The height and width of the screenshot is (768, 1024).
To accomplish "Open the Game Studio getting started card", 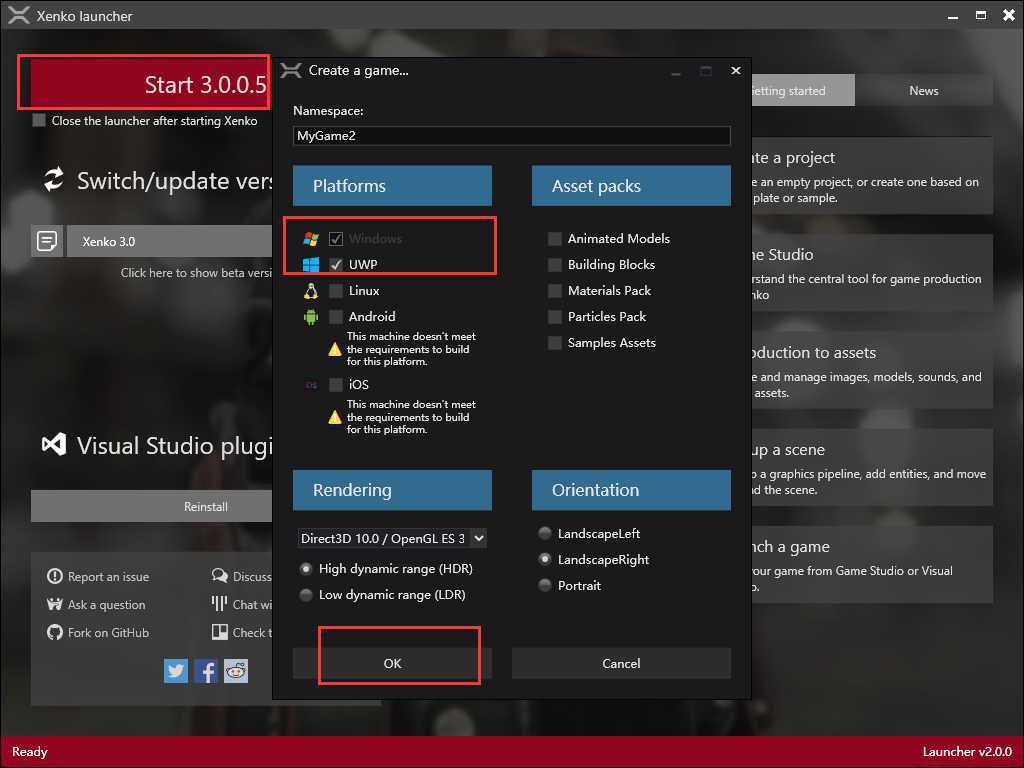I will tap(872, 273).
